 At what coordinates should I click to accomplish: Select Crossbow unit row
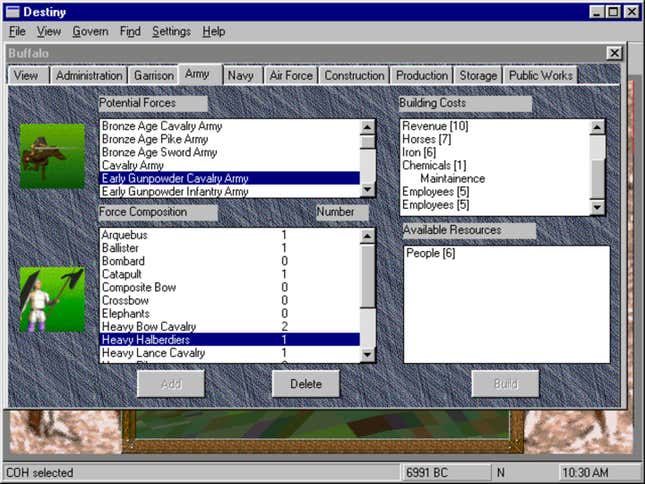pyautogui.click(x=230, y=301)
